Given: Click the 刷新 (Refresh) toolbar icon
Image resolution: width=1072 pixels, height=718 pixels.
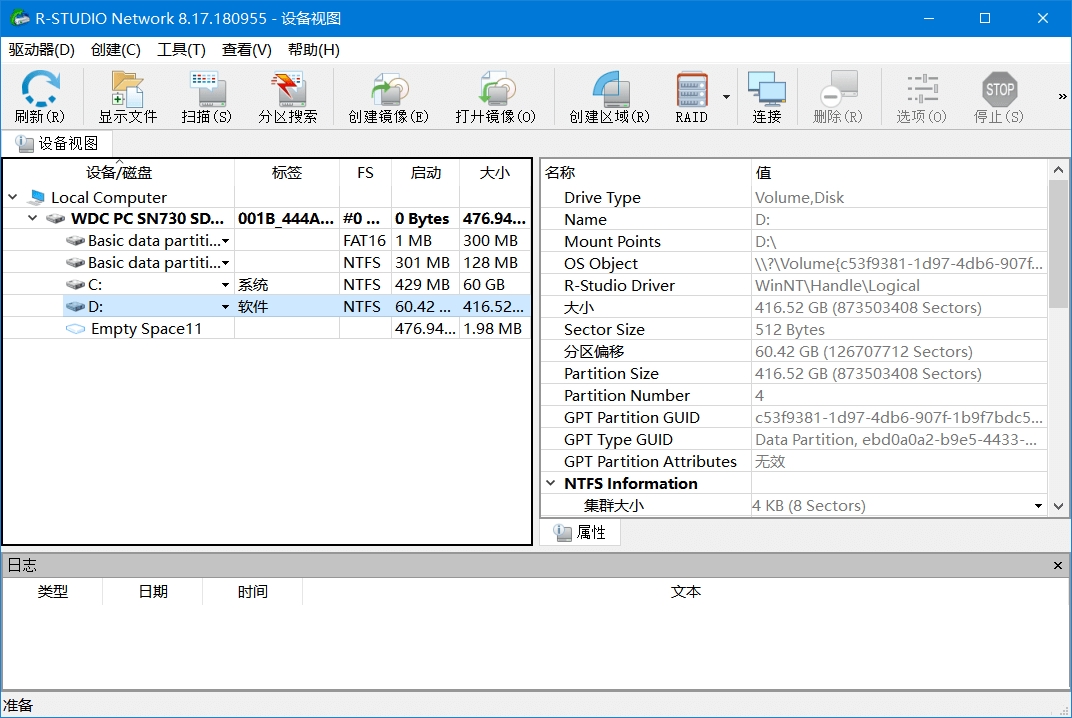Looking at the screenshot, I should (39, 96).
